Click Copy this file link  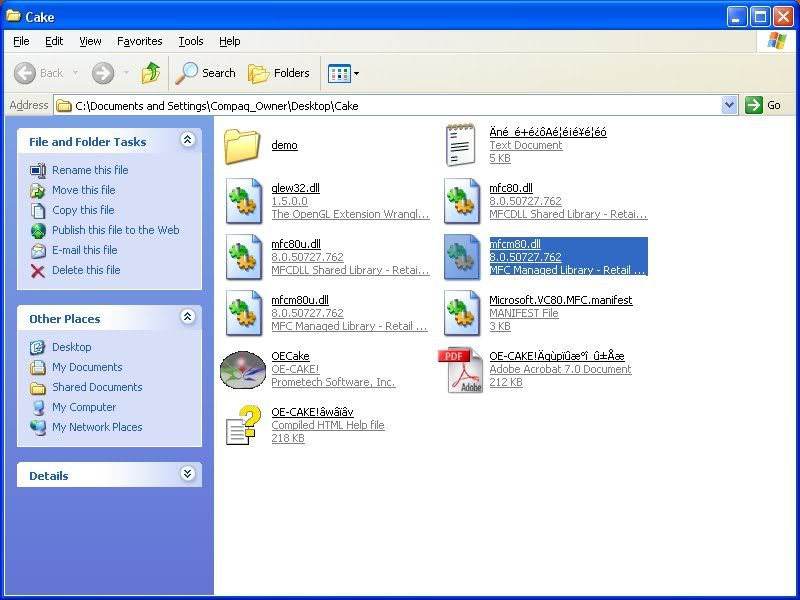click(83, 210)
